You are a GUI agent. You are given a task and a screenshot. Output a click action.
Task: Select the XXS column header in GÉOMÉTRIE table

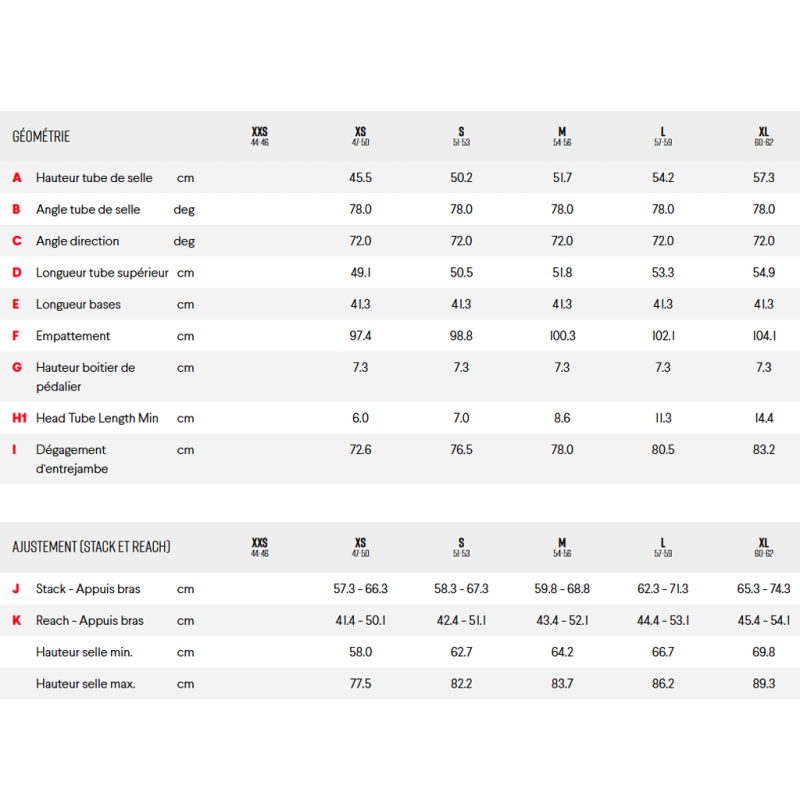point(260,136)
